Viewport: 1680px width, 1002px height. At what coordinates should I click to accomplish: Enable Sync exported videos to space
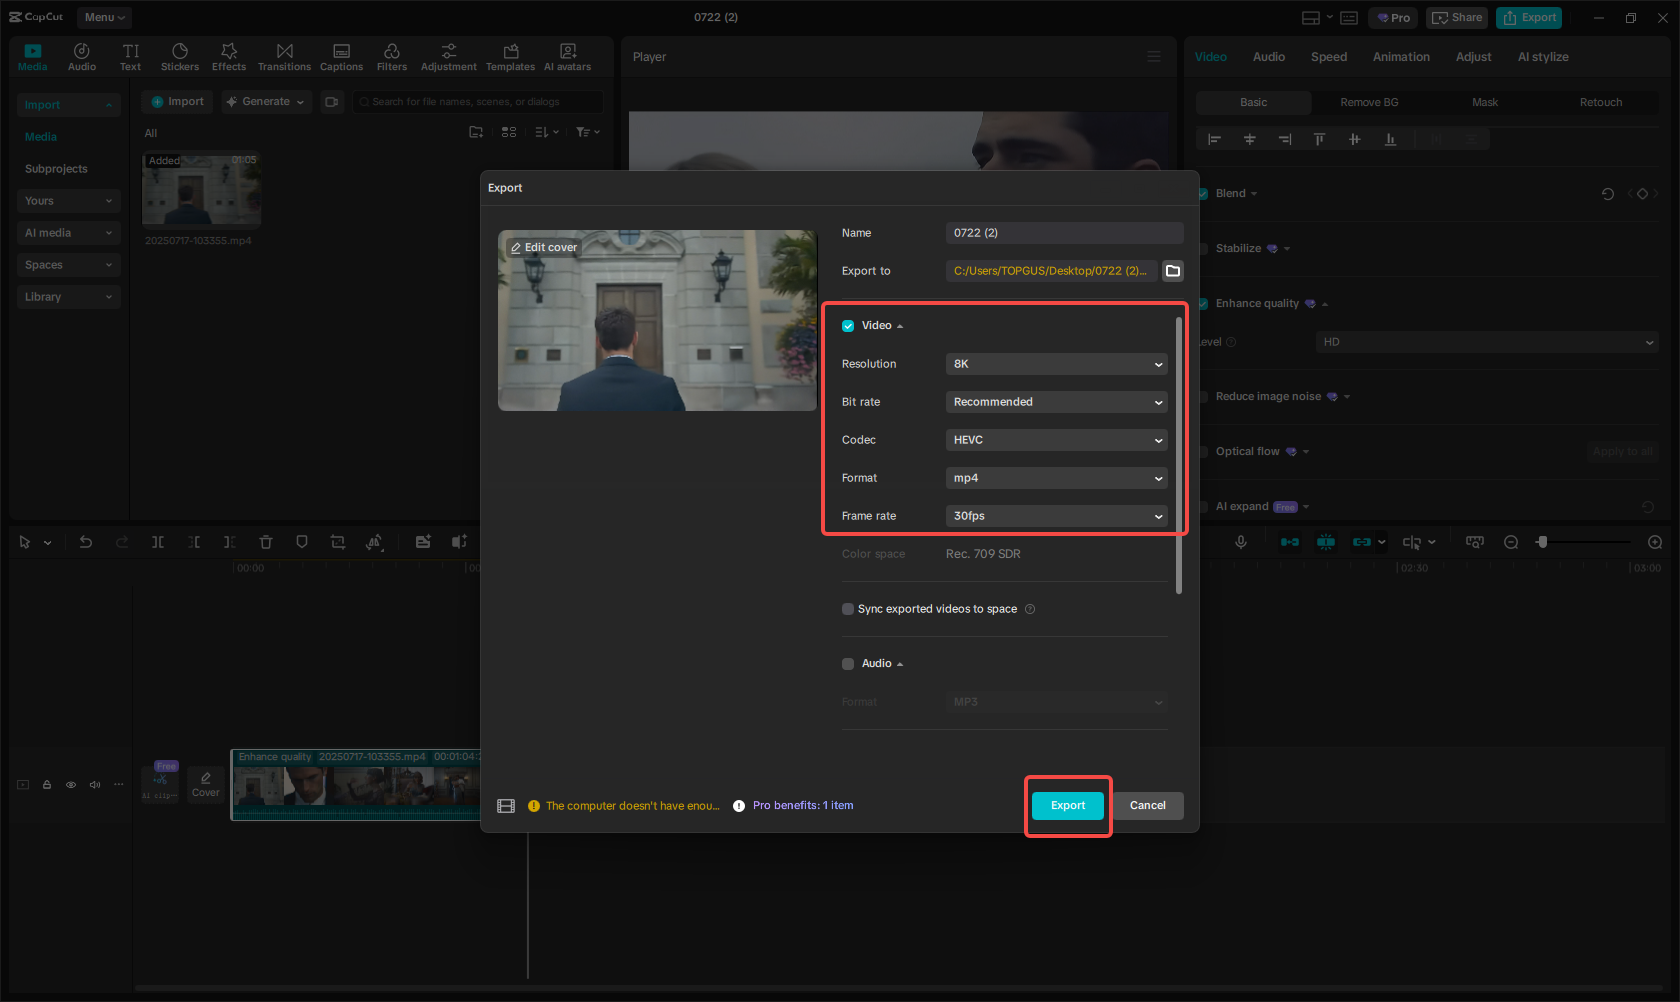(848, 609)
